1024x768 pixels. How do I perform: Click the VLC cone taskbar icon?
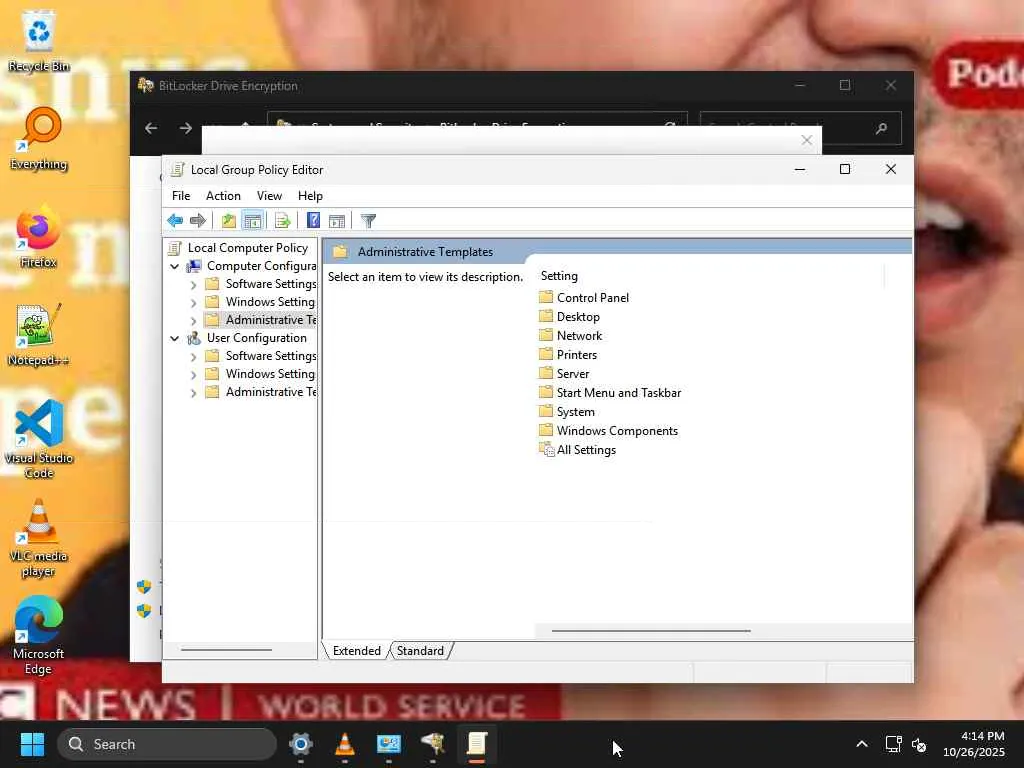[x=344, y=744]
